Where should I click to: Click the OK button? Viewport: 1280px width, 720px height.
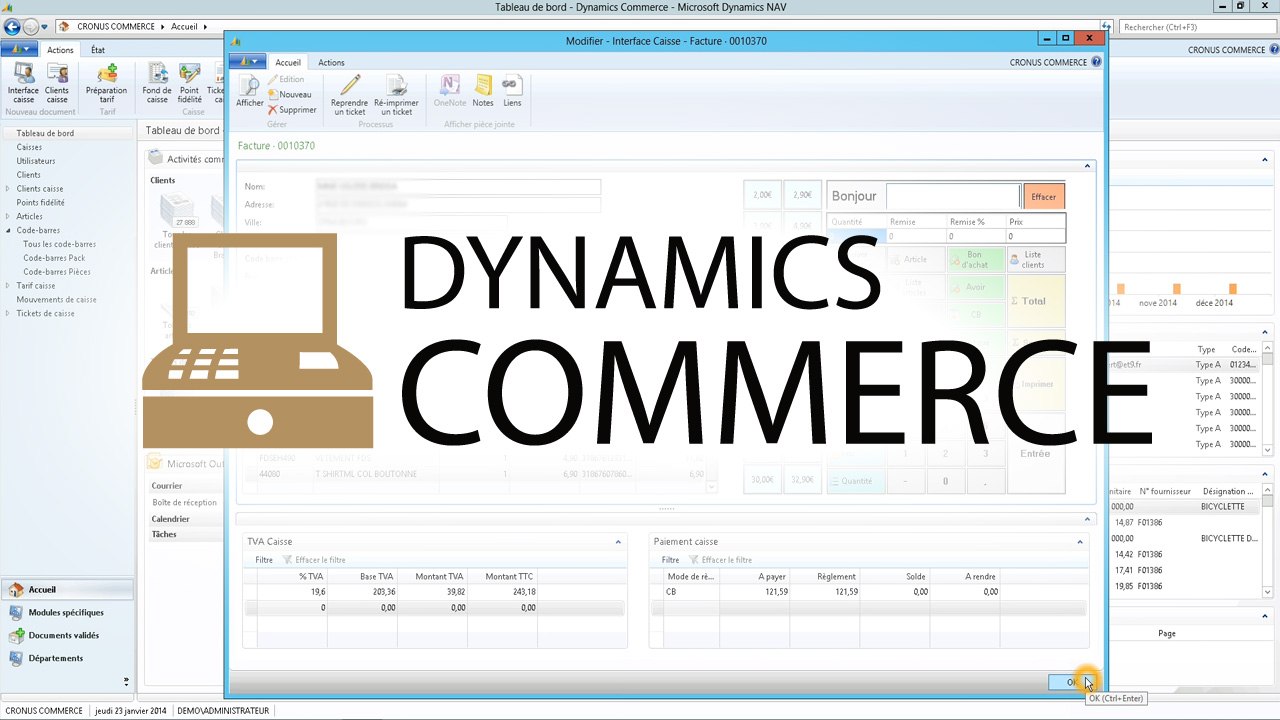(x=1072, y=682)
